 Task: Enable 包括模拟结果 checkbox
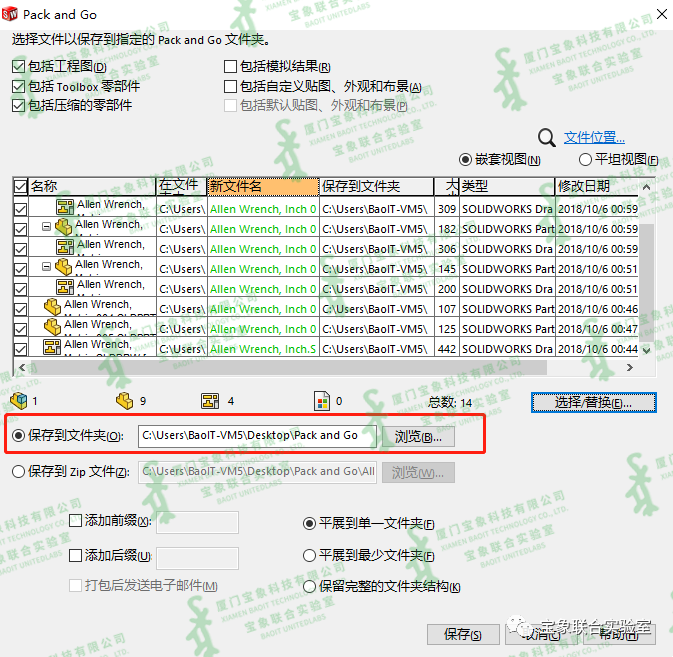[230, 67]
